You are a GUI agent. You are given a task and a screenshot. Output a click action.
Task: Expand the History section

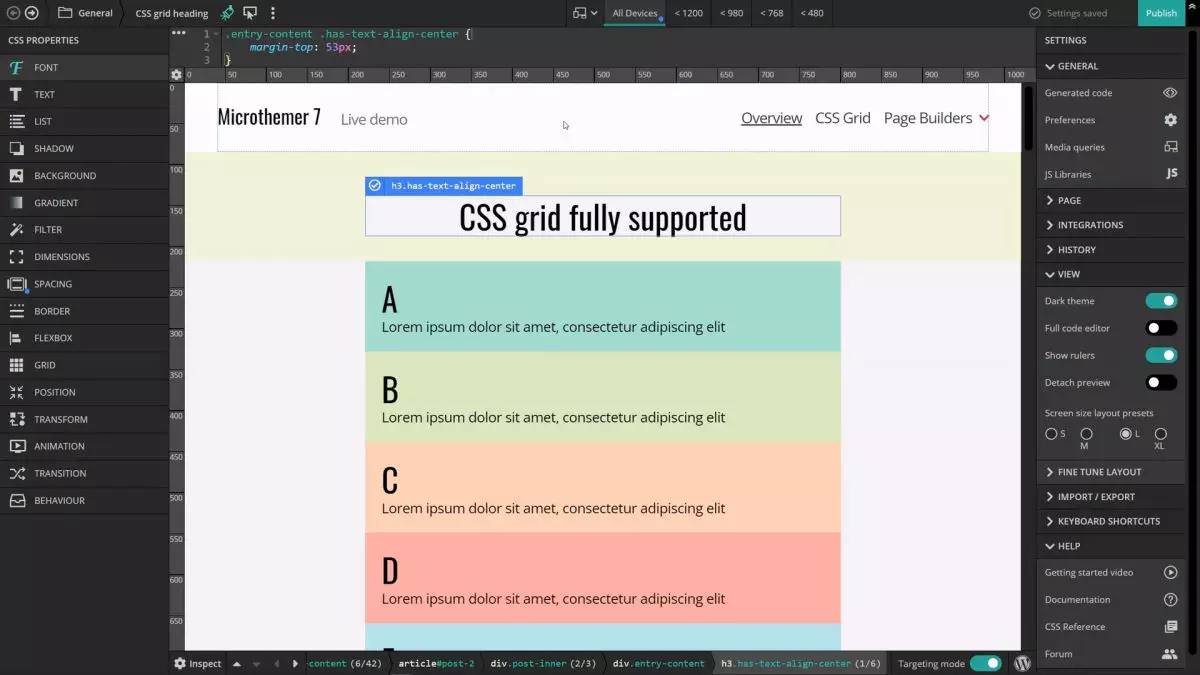(x=1111, y=249)
